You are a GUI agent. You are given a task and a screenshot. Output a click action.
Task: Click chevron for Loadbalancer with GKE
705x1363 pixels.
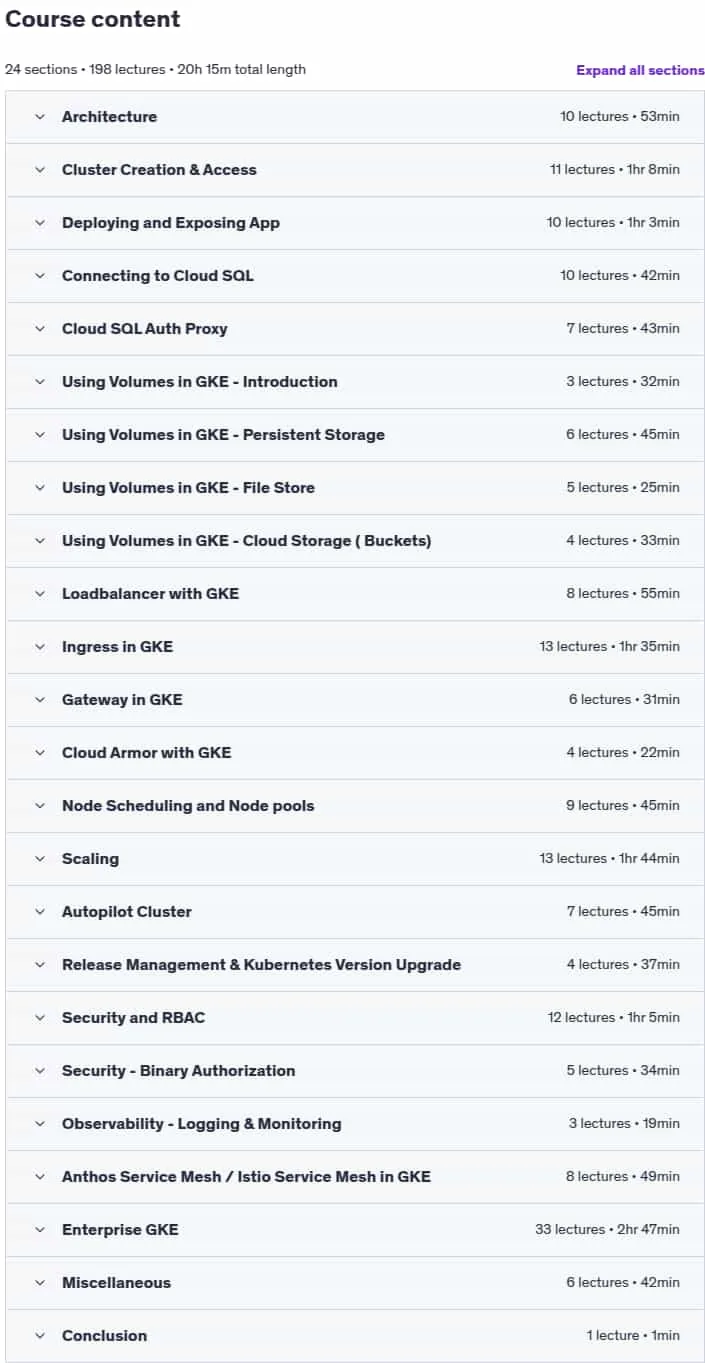point(40,594)
